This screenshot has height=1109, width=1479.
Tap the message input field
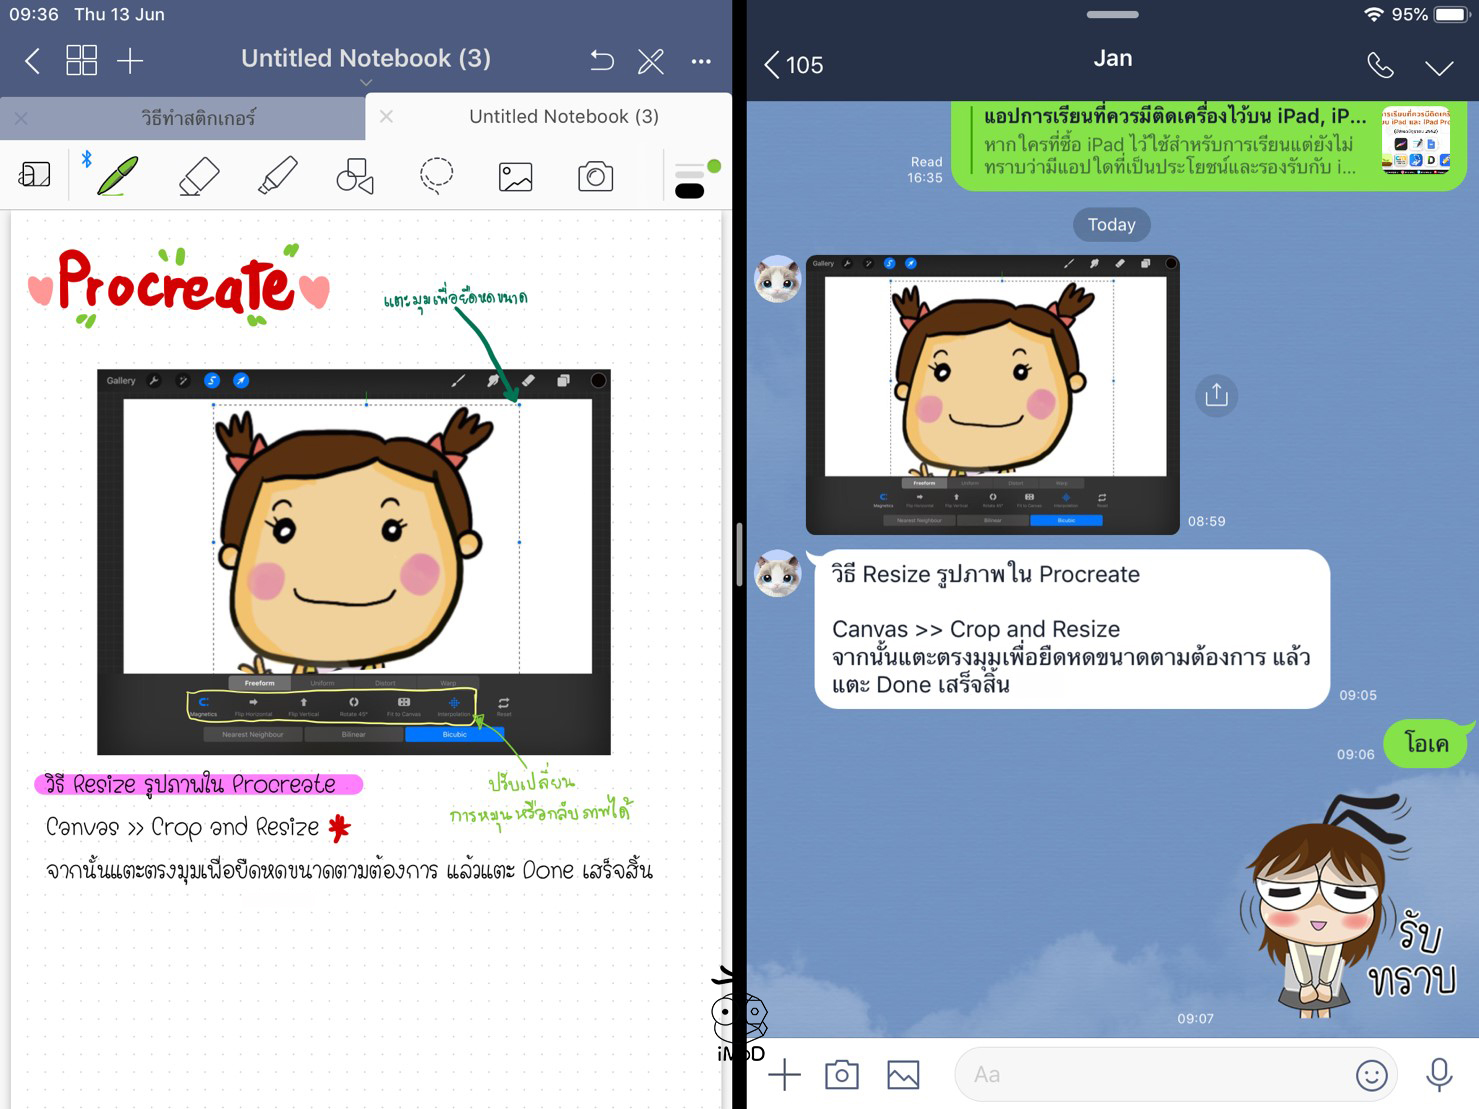pyautogui.click(x=1150, y=1075)
